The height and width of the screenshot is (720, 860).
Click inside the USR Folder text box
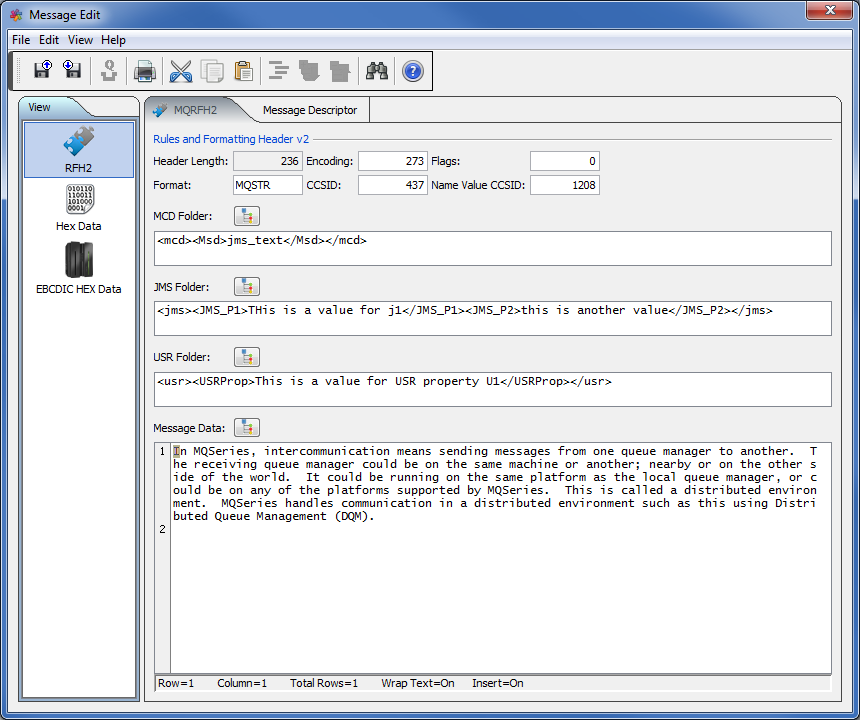pyautogui.click(x=493, y=389)
